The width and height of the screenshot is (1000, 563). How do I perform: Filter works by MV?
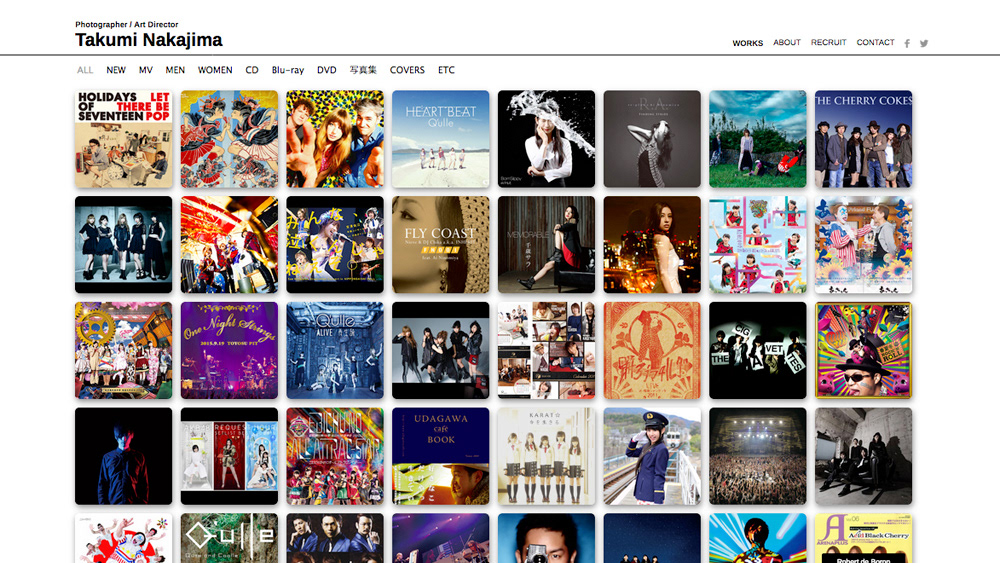[145, 70]
